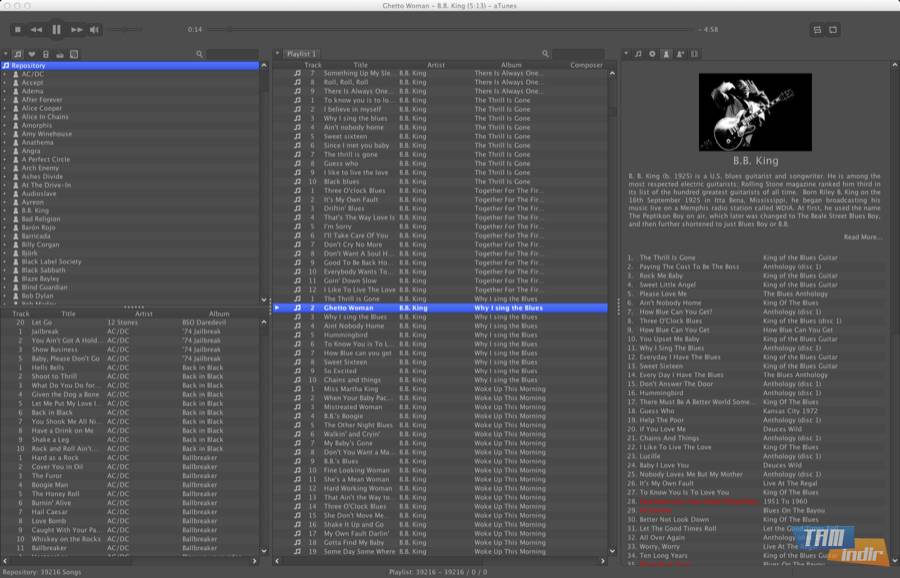This screenshot has width=900, height=578.
Task: Select the Playlist 1 tab
Action: (301, 54)
